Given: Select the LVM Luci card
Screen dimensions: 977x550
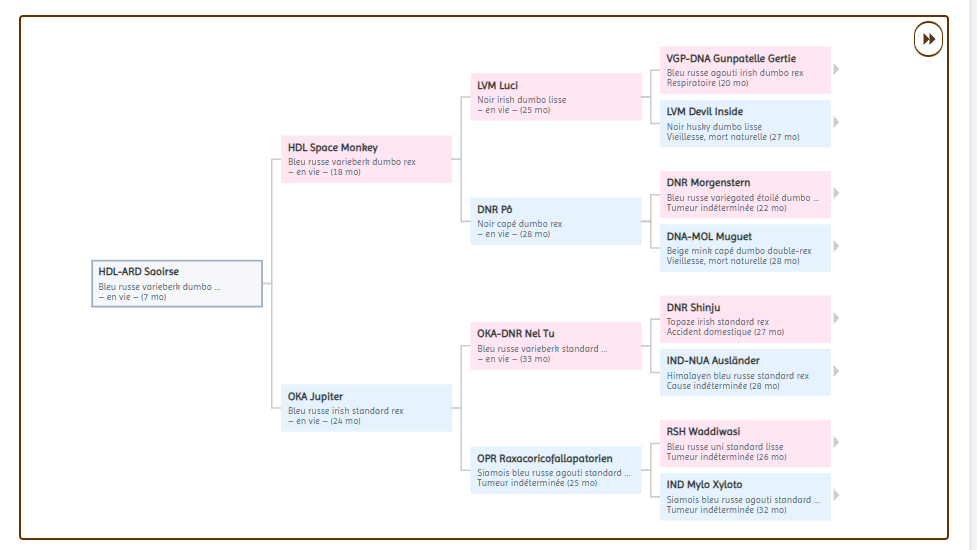Looking at the screenshot, I should click(x=556, y=97).
